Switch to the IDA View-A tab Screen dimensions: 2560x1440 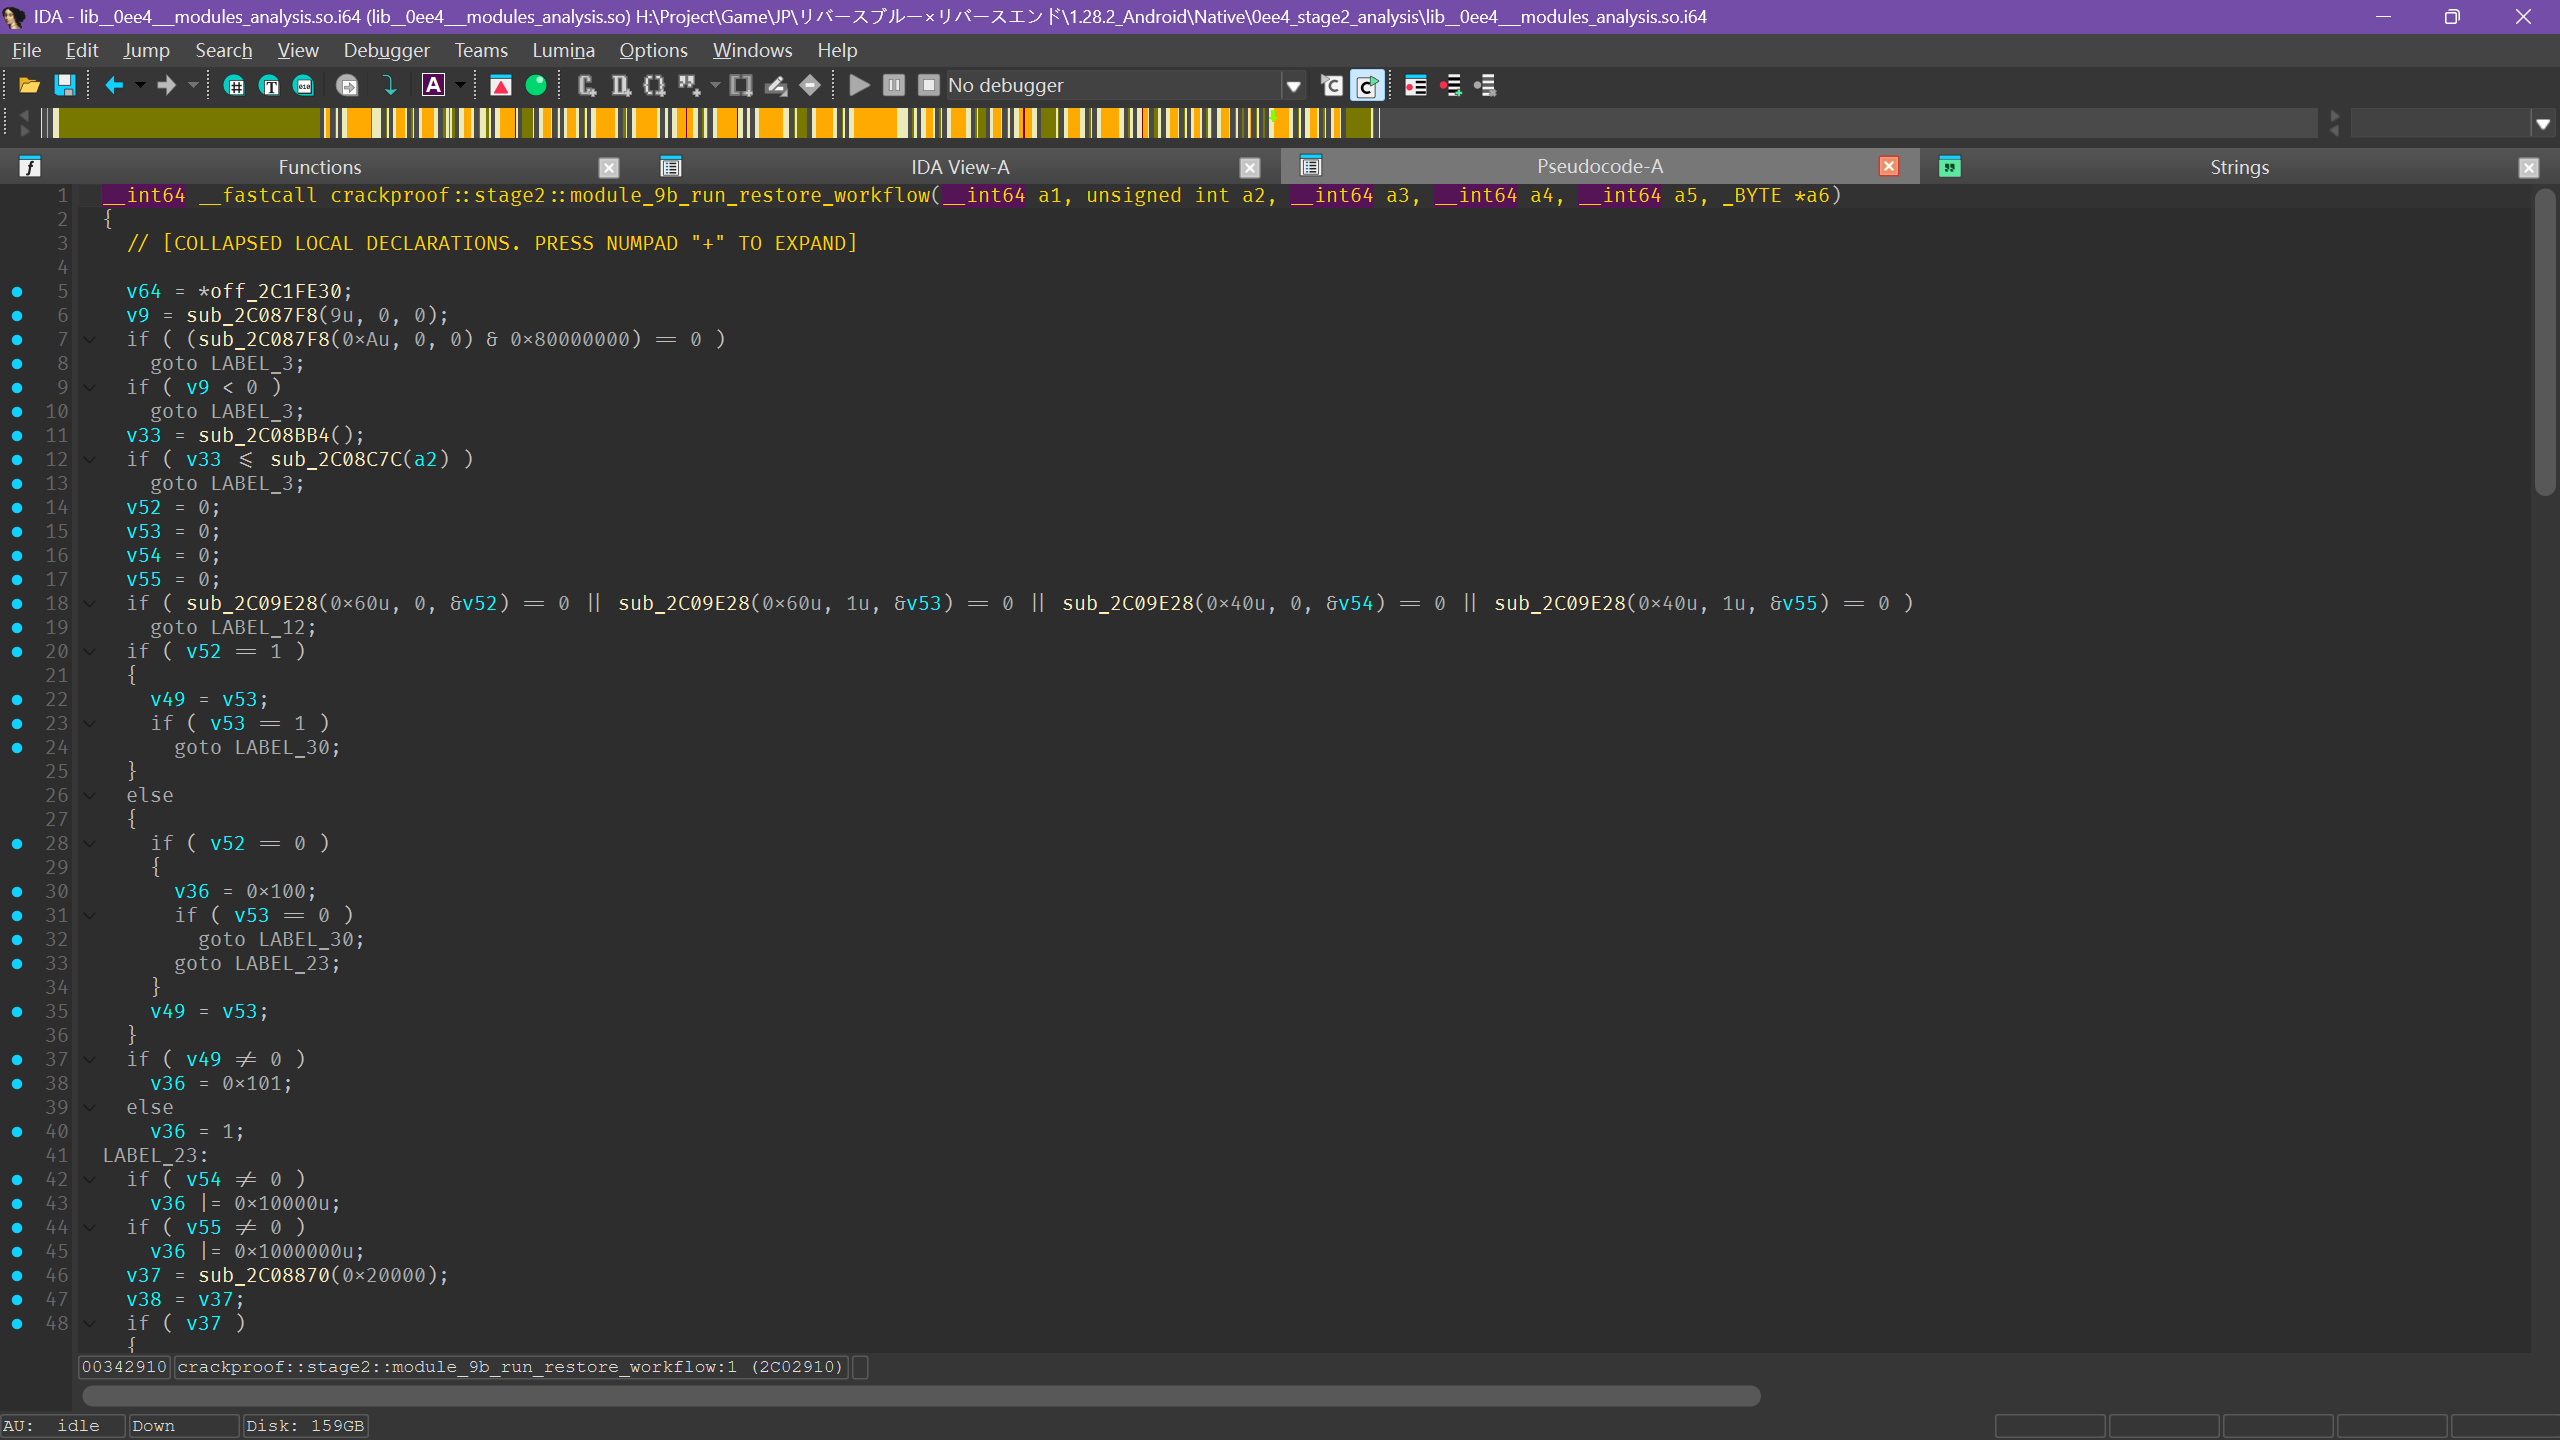coord(959,167)
